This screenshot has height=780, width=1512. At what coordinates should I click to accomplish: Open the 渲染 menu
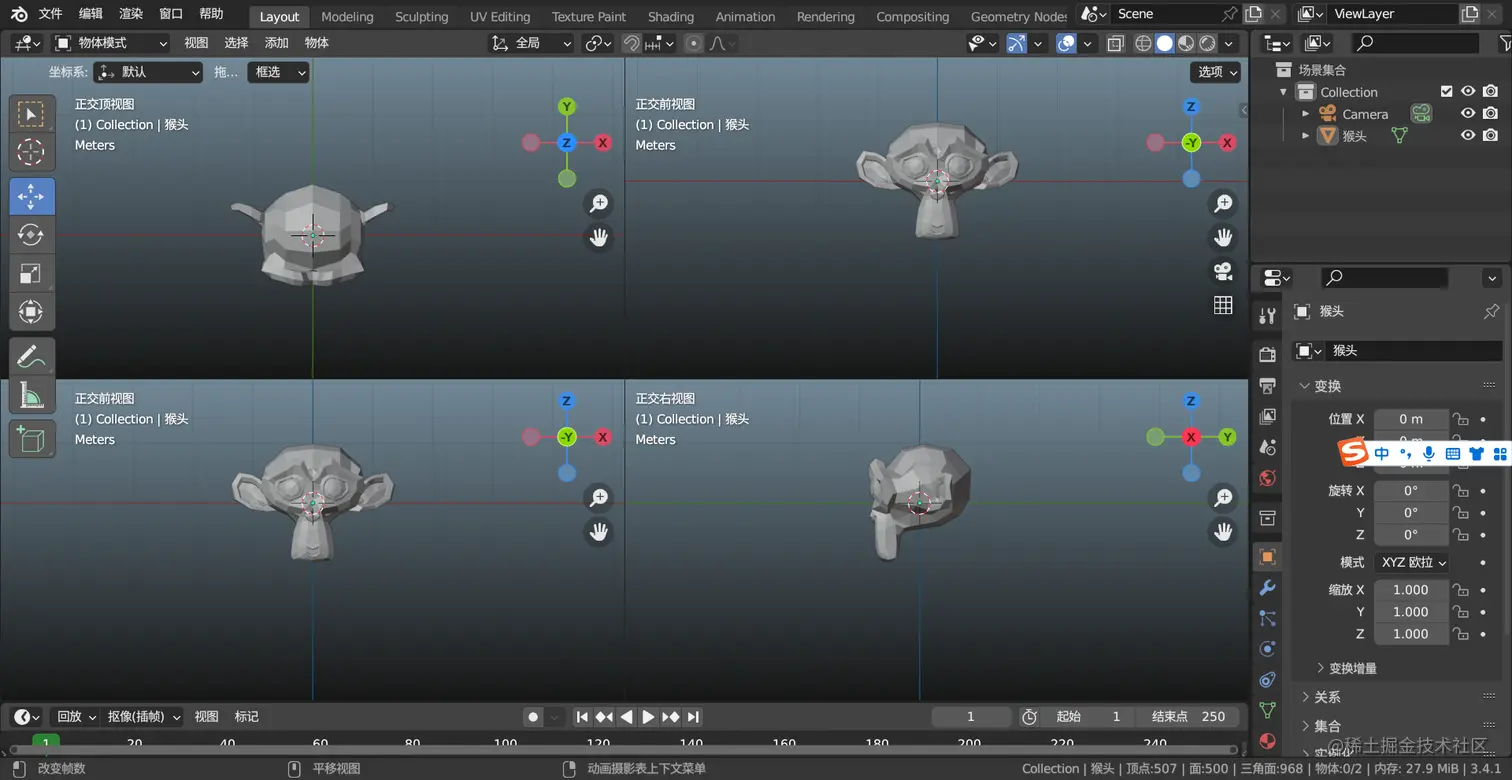131,14
